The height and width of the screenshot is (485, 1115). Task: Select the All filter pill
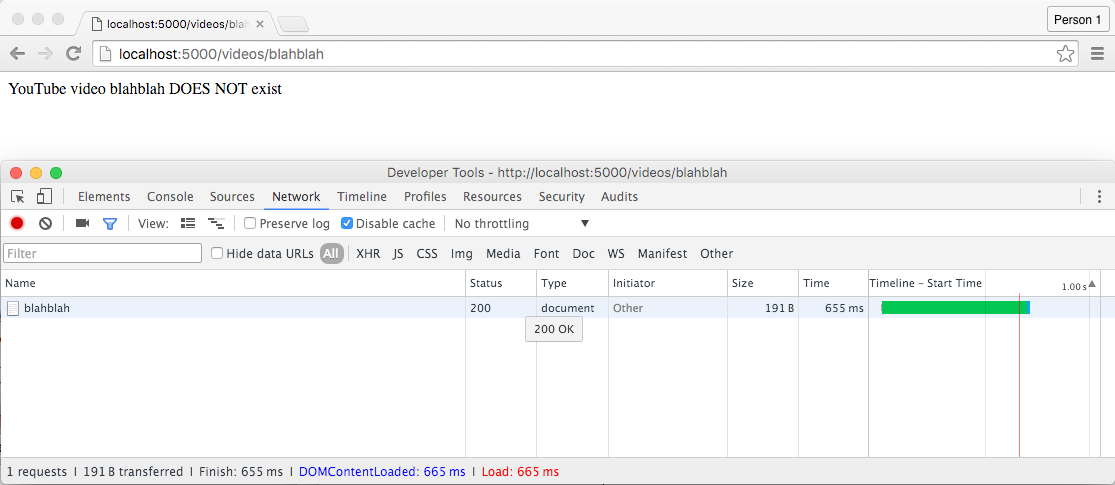click(331, 253)
